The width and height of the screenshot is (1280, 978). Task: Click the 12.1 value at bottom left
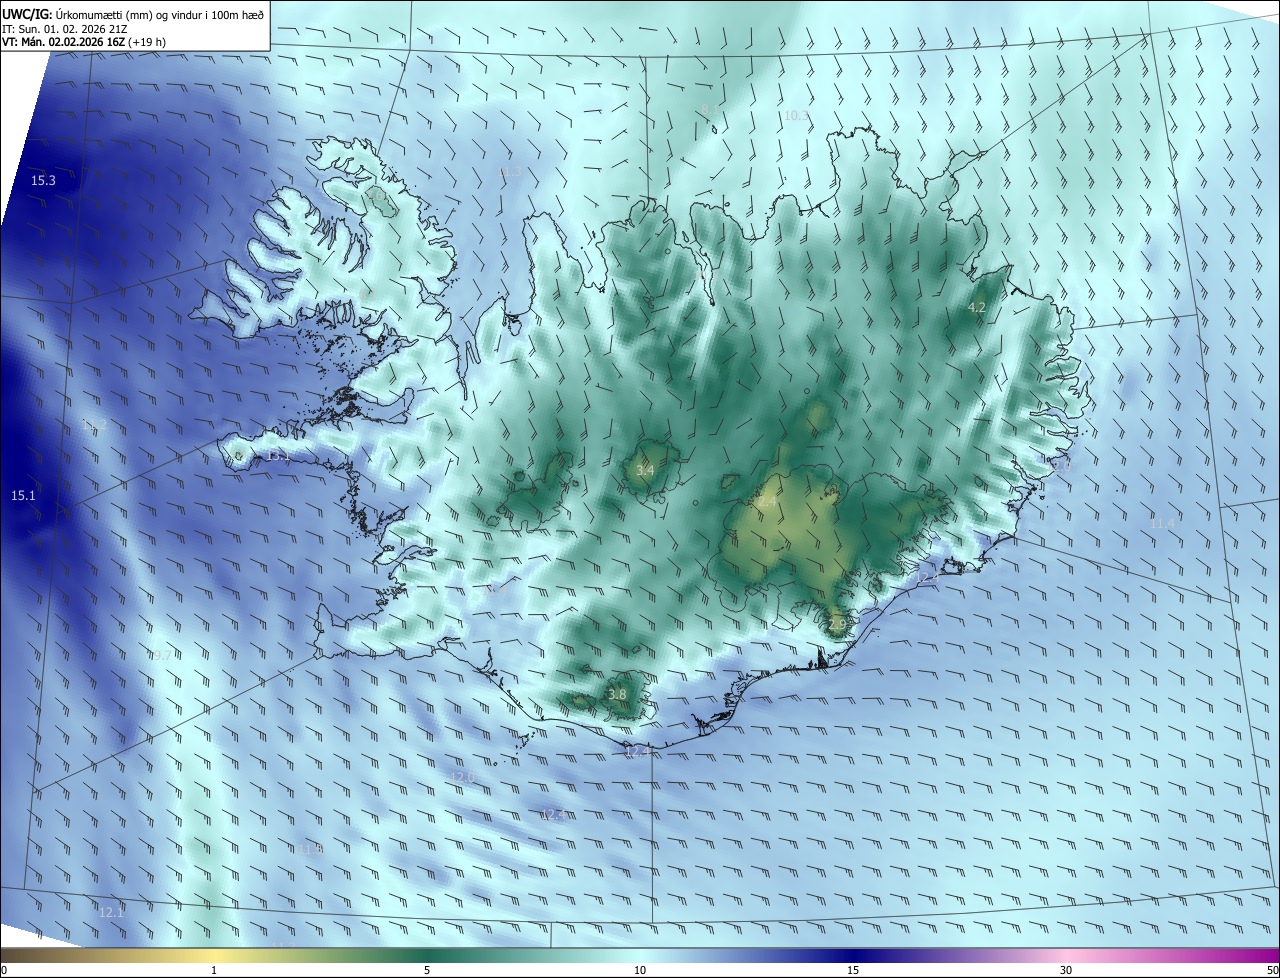pos(111,912)
